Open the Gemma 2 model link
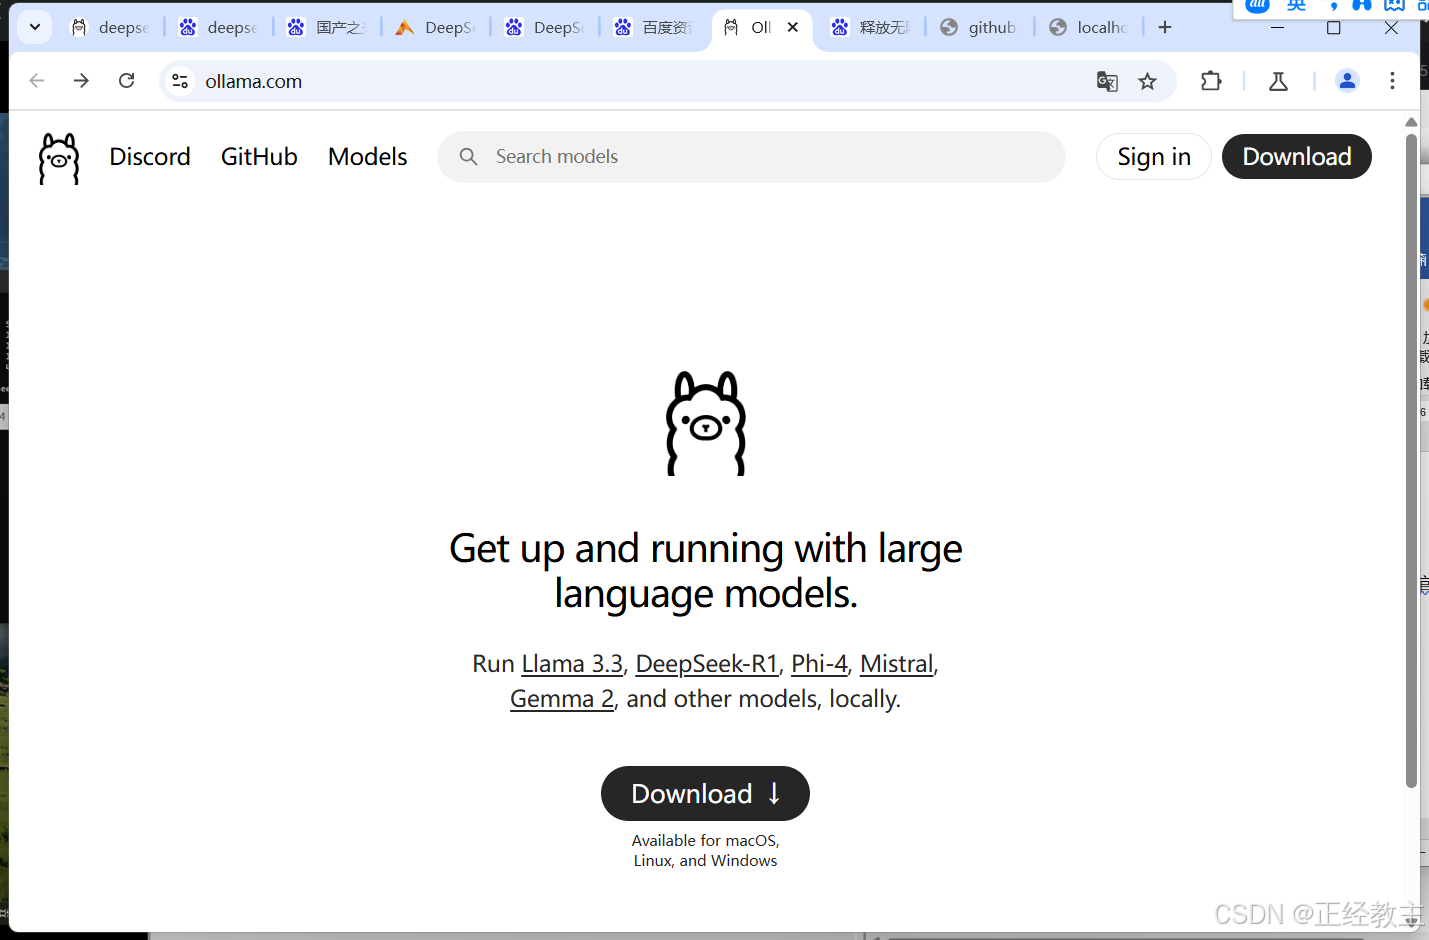Screen dimensions: 1429x940 (x=562, y=699)
